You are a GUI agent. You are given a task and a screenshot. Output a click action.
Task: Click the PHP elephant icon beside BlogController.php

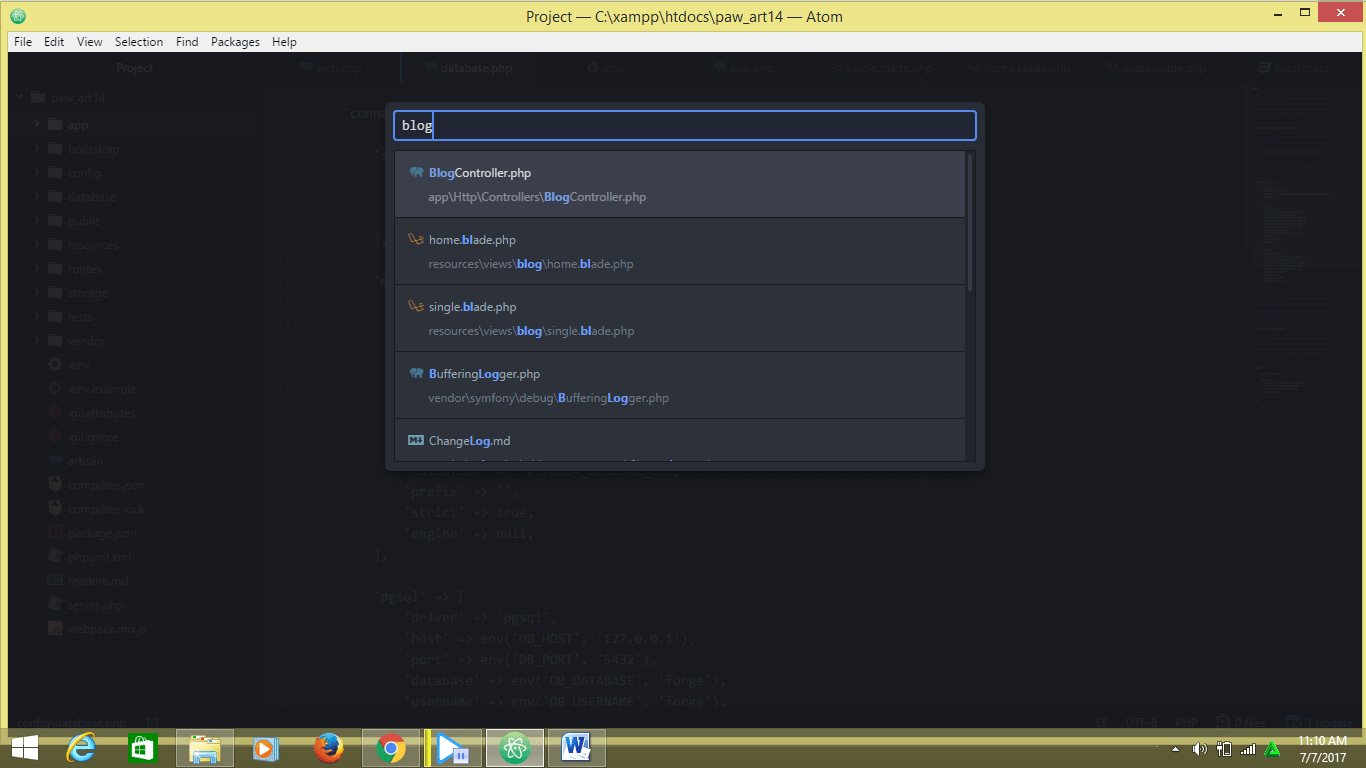416,172
